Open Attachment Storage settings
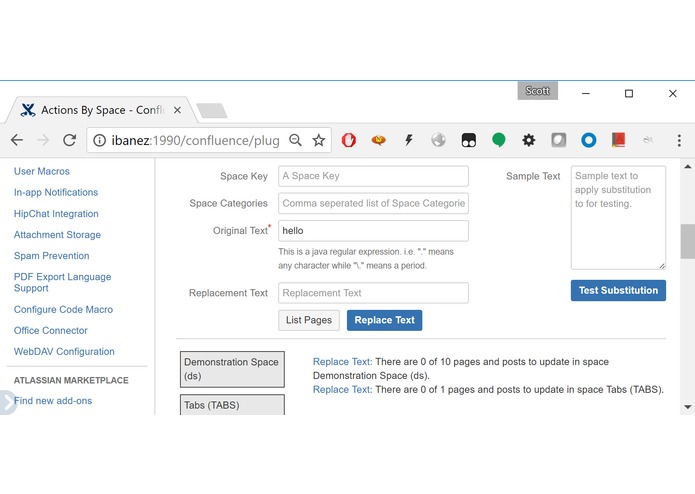Viewport: 695px width, 494px height. 57,235
